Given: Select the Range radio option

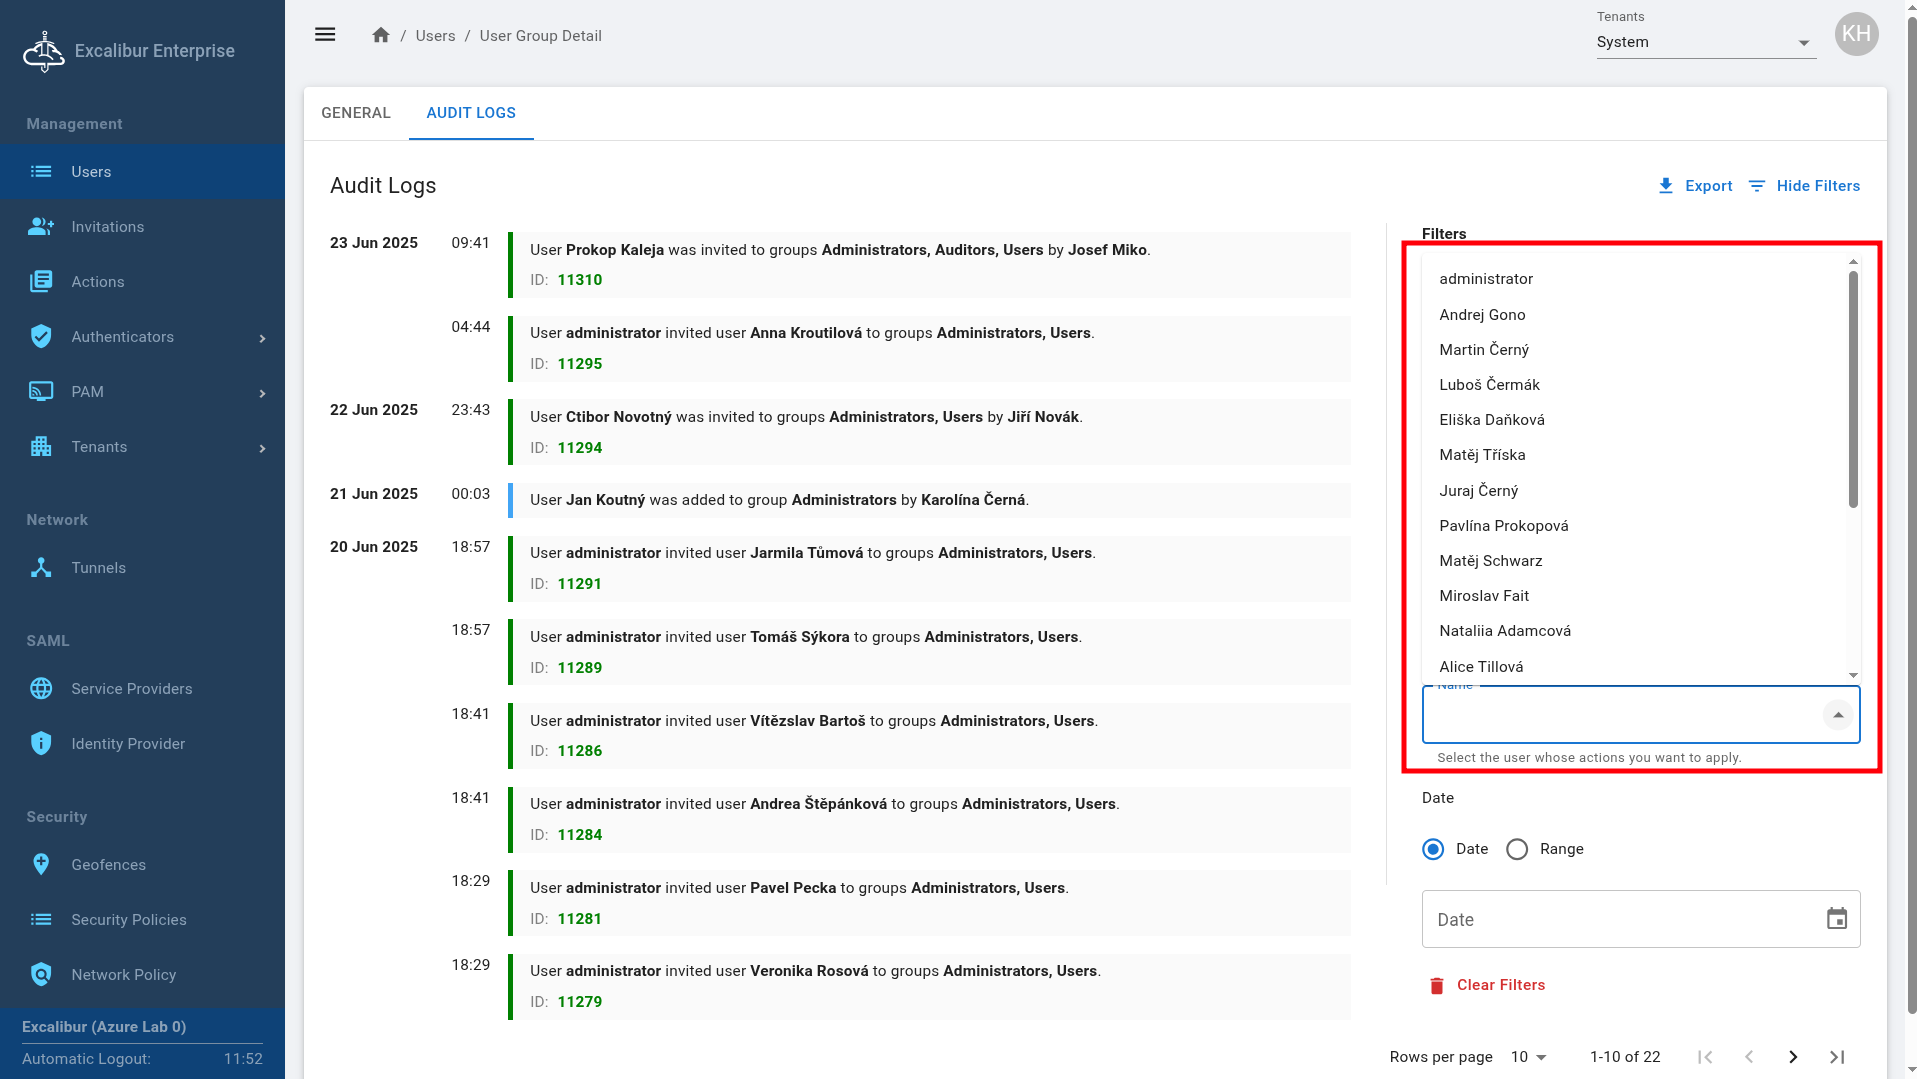Looking at the screenshot, I should tap(1517, 849).
